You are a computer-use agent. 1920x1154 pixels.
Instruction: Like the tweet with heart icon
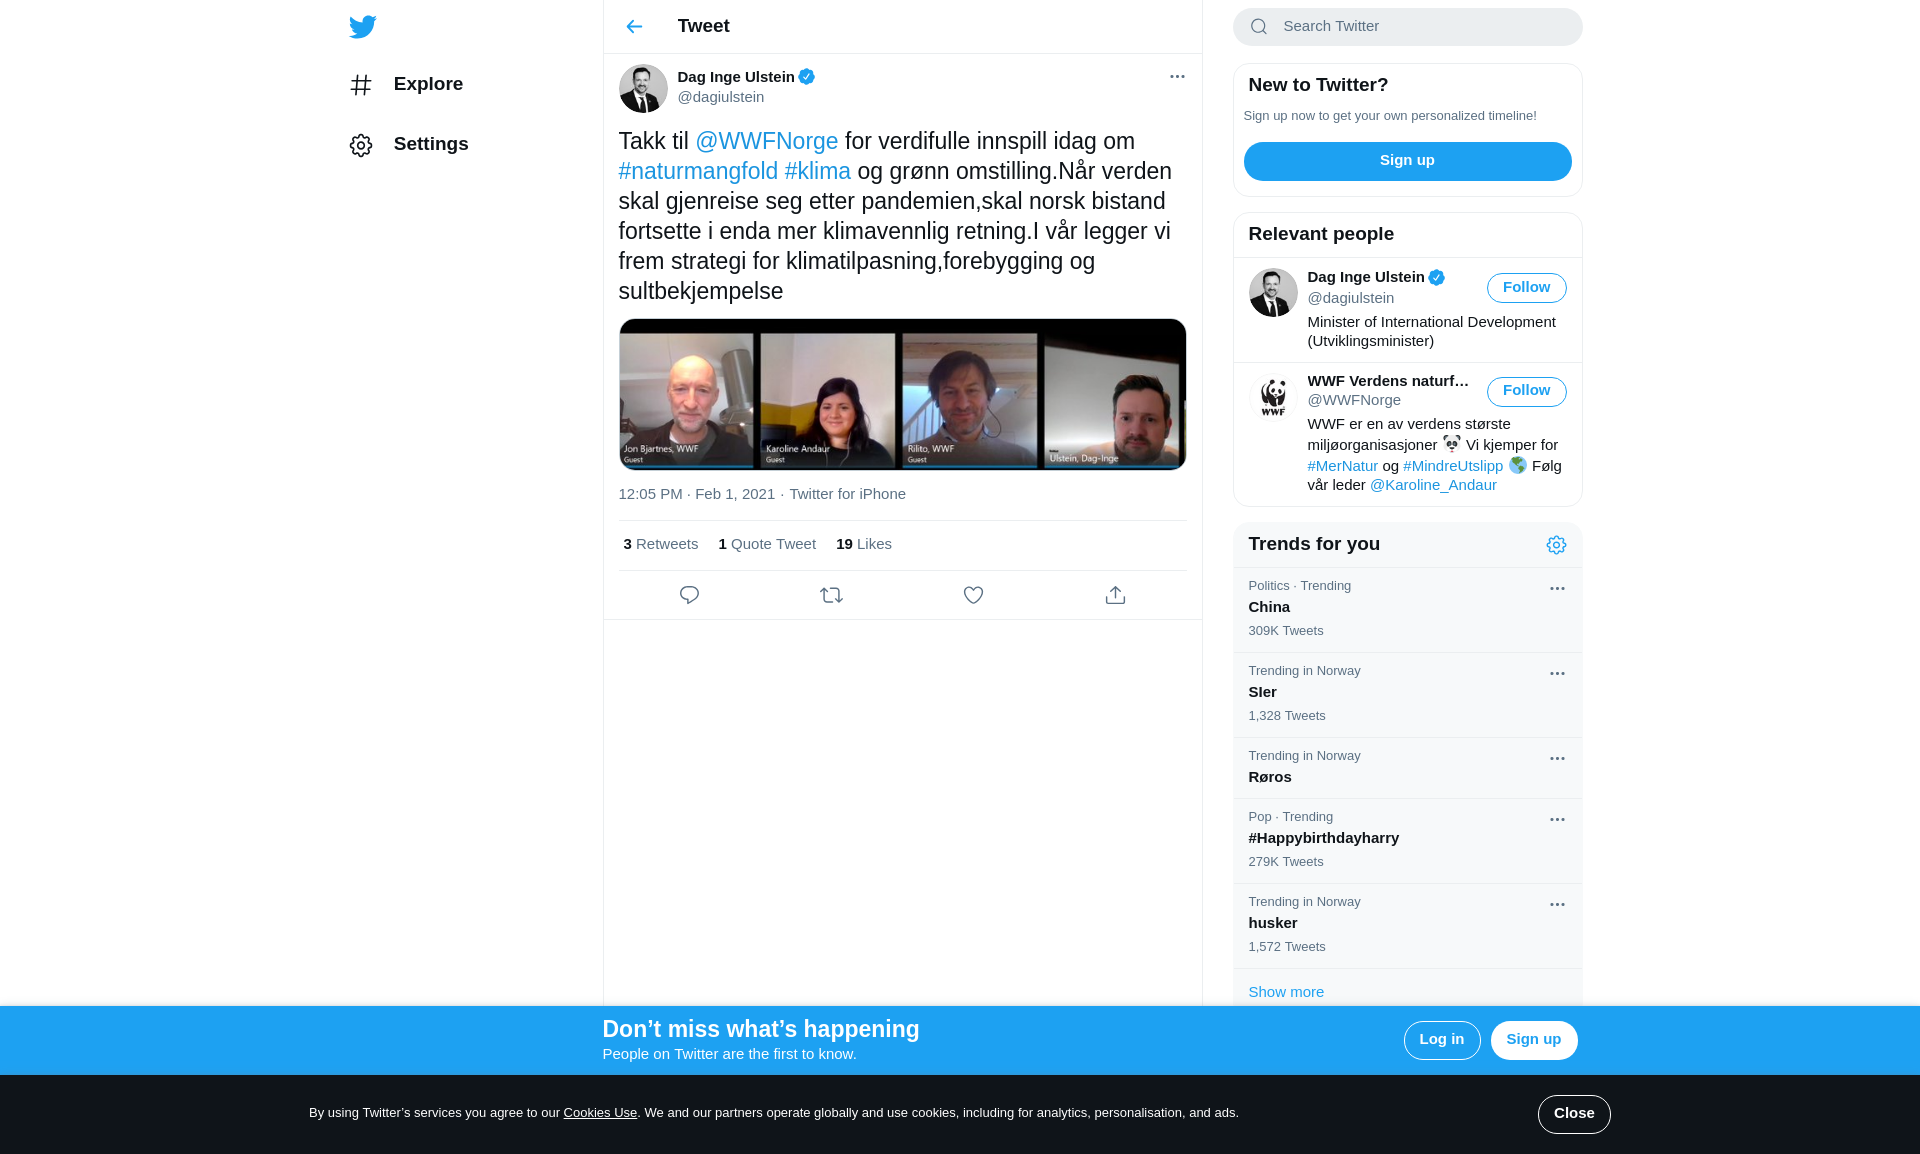[x=973, y=595]
